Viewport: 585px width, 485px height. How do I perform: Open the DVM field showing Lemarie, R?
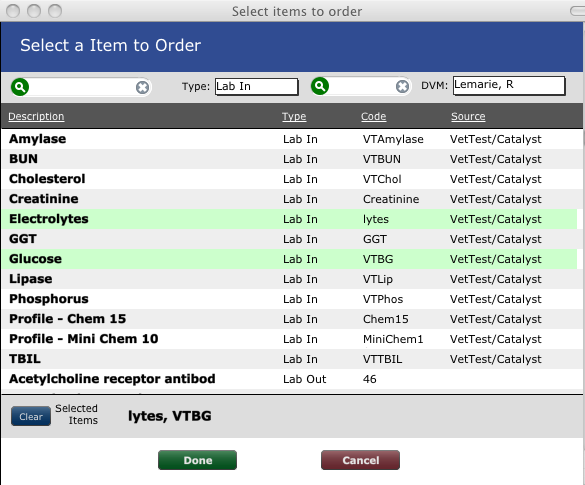click(x=509, y=86)
